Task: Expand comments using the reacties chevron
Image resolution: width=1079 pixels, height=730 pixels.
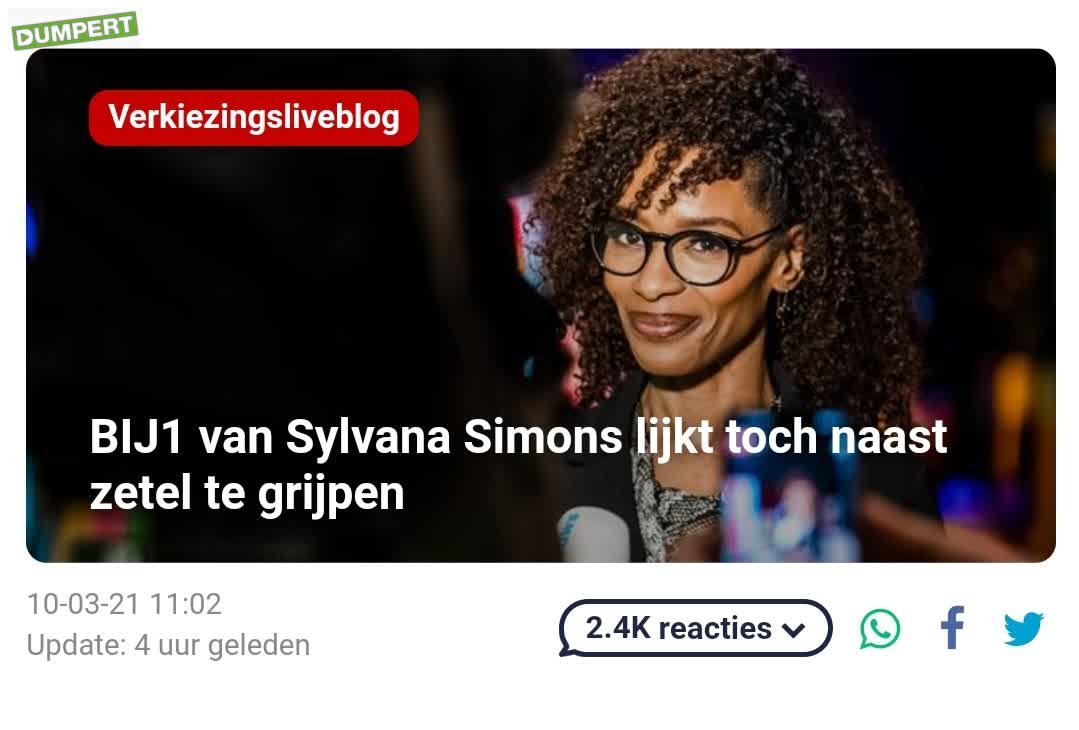Action: point(793,630)
